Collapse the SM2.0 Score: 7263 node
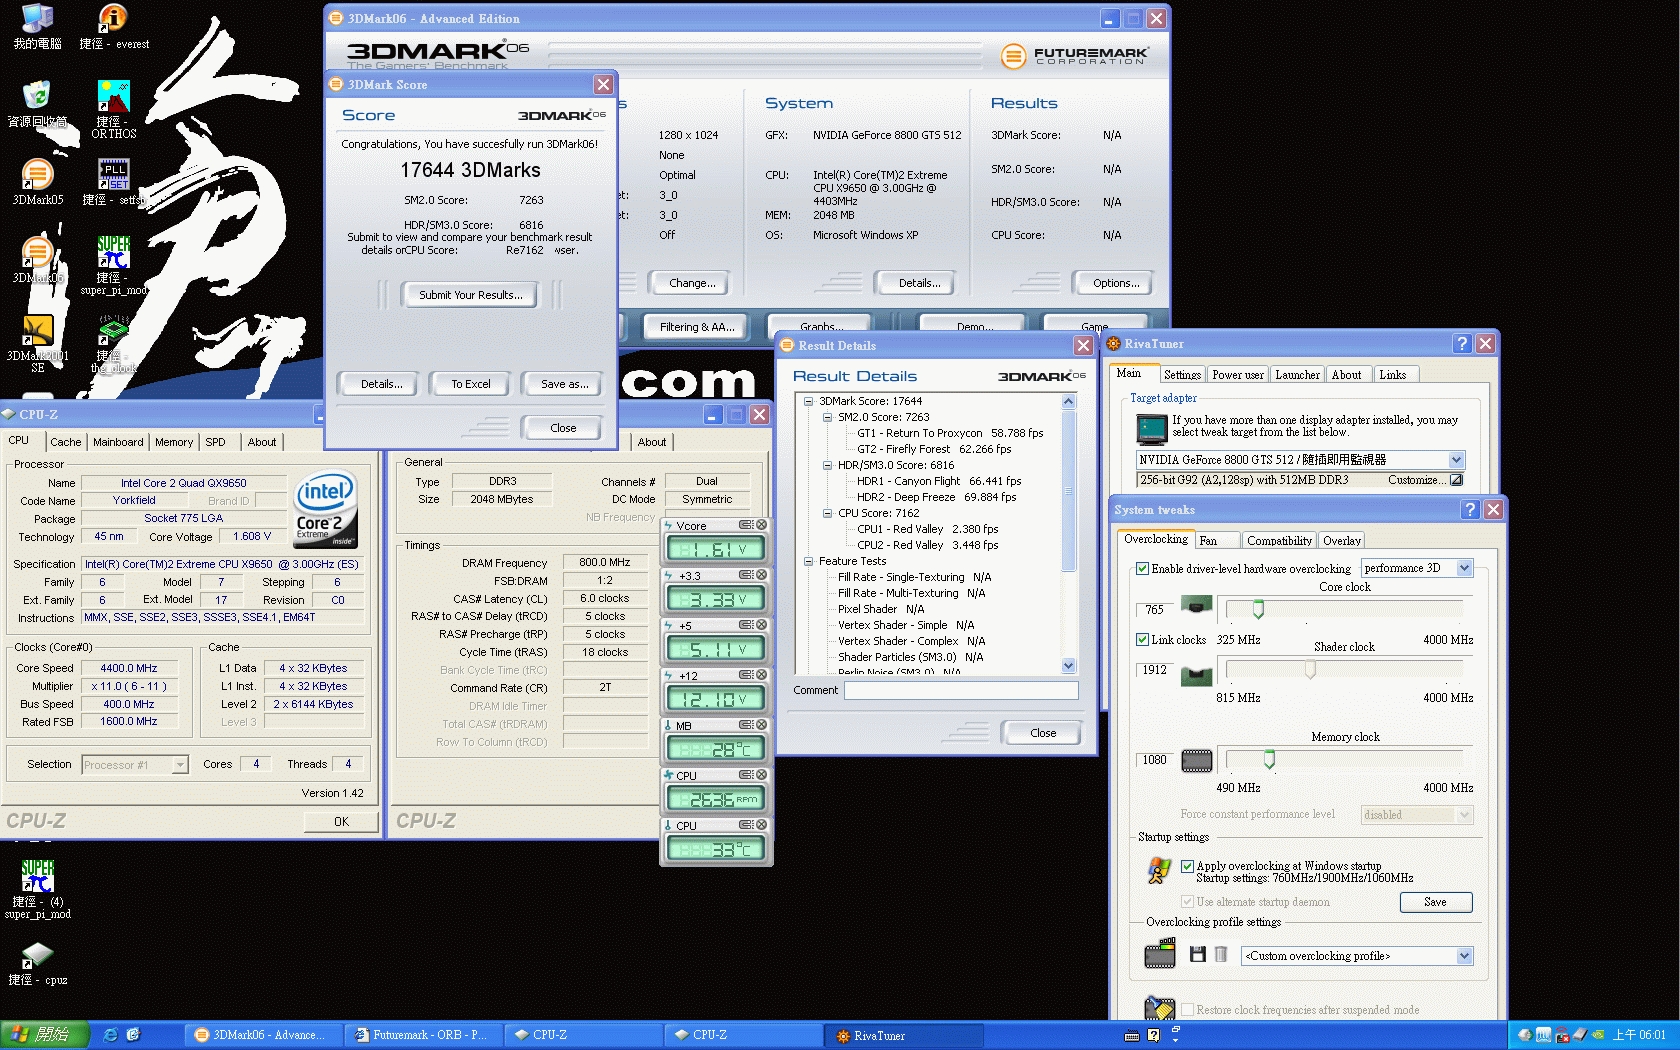Image resolution: width=1680 pixels, height=1050 pixels. point(827,417)
